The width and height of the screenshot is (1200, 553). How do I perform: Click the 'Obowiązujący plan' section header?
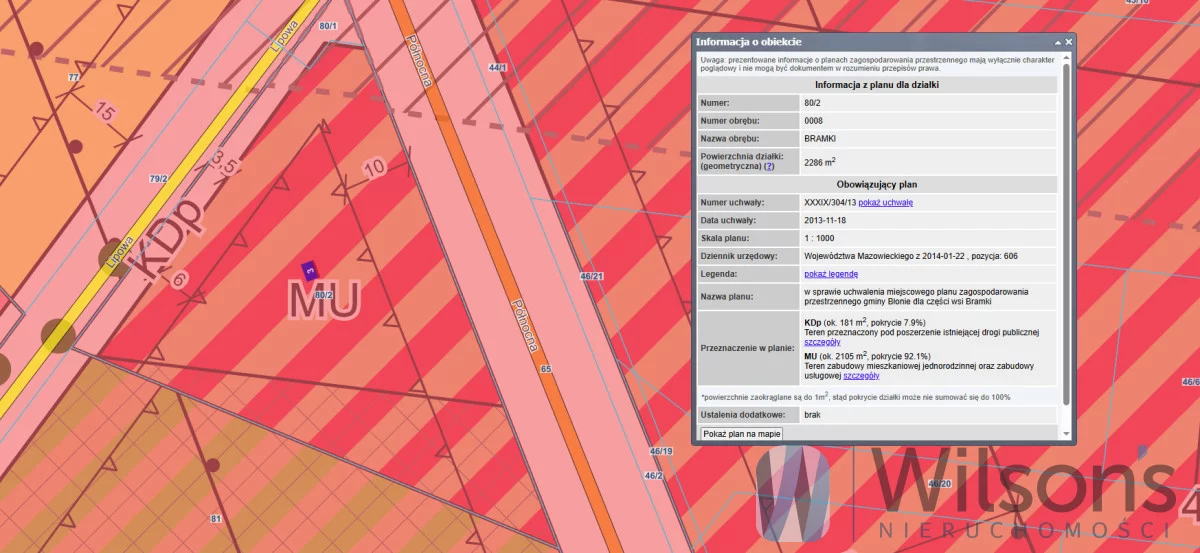point(878,184)
